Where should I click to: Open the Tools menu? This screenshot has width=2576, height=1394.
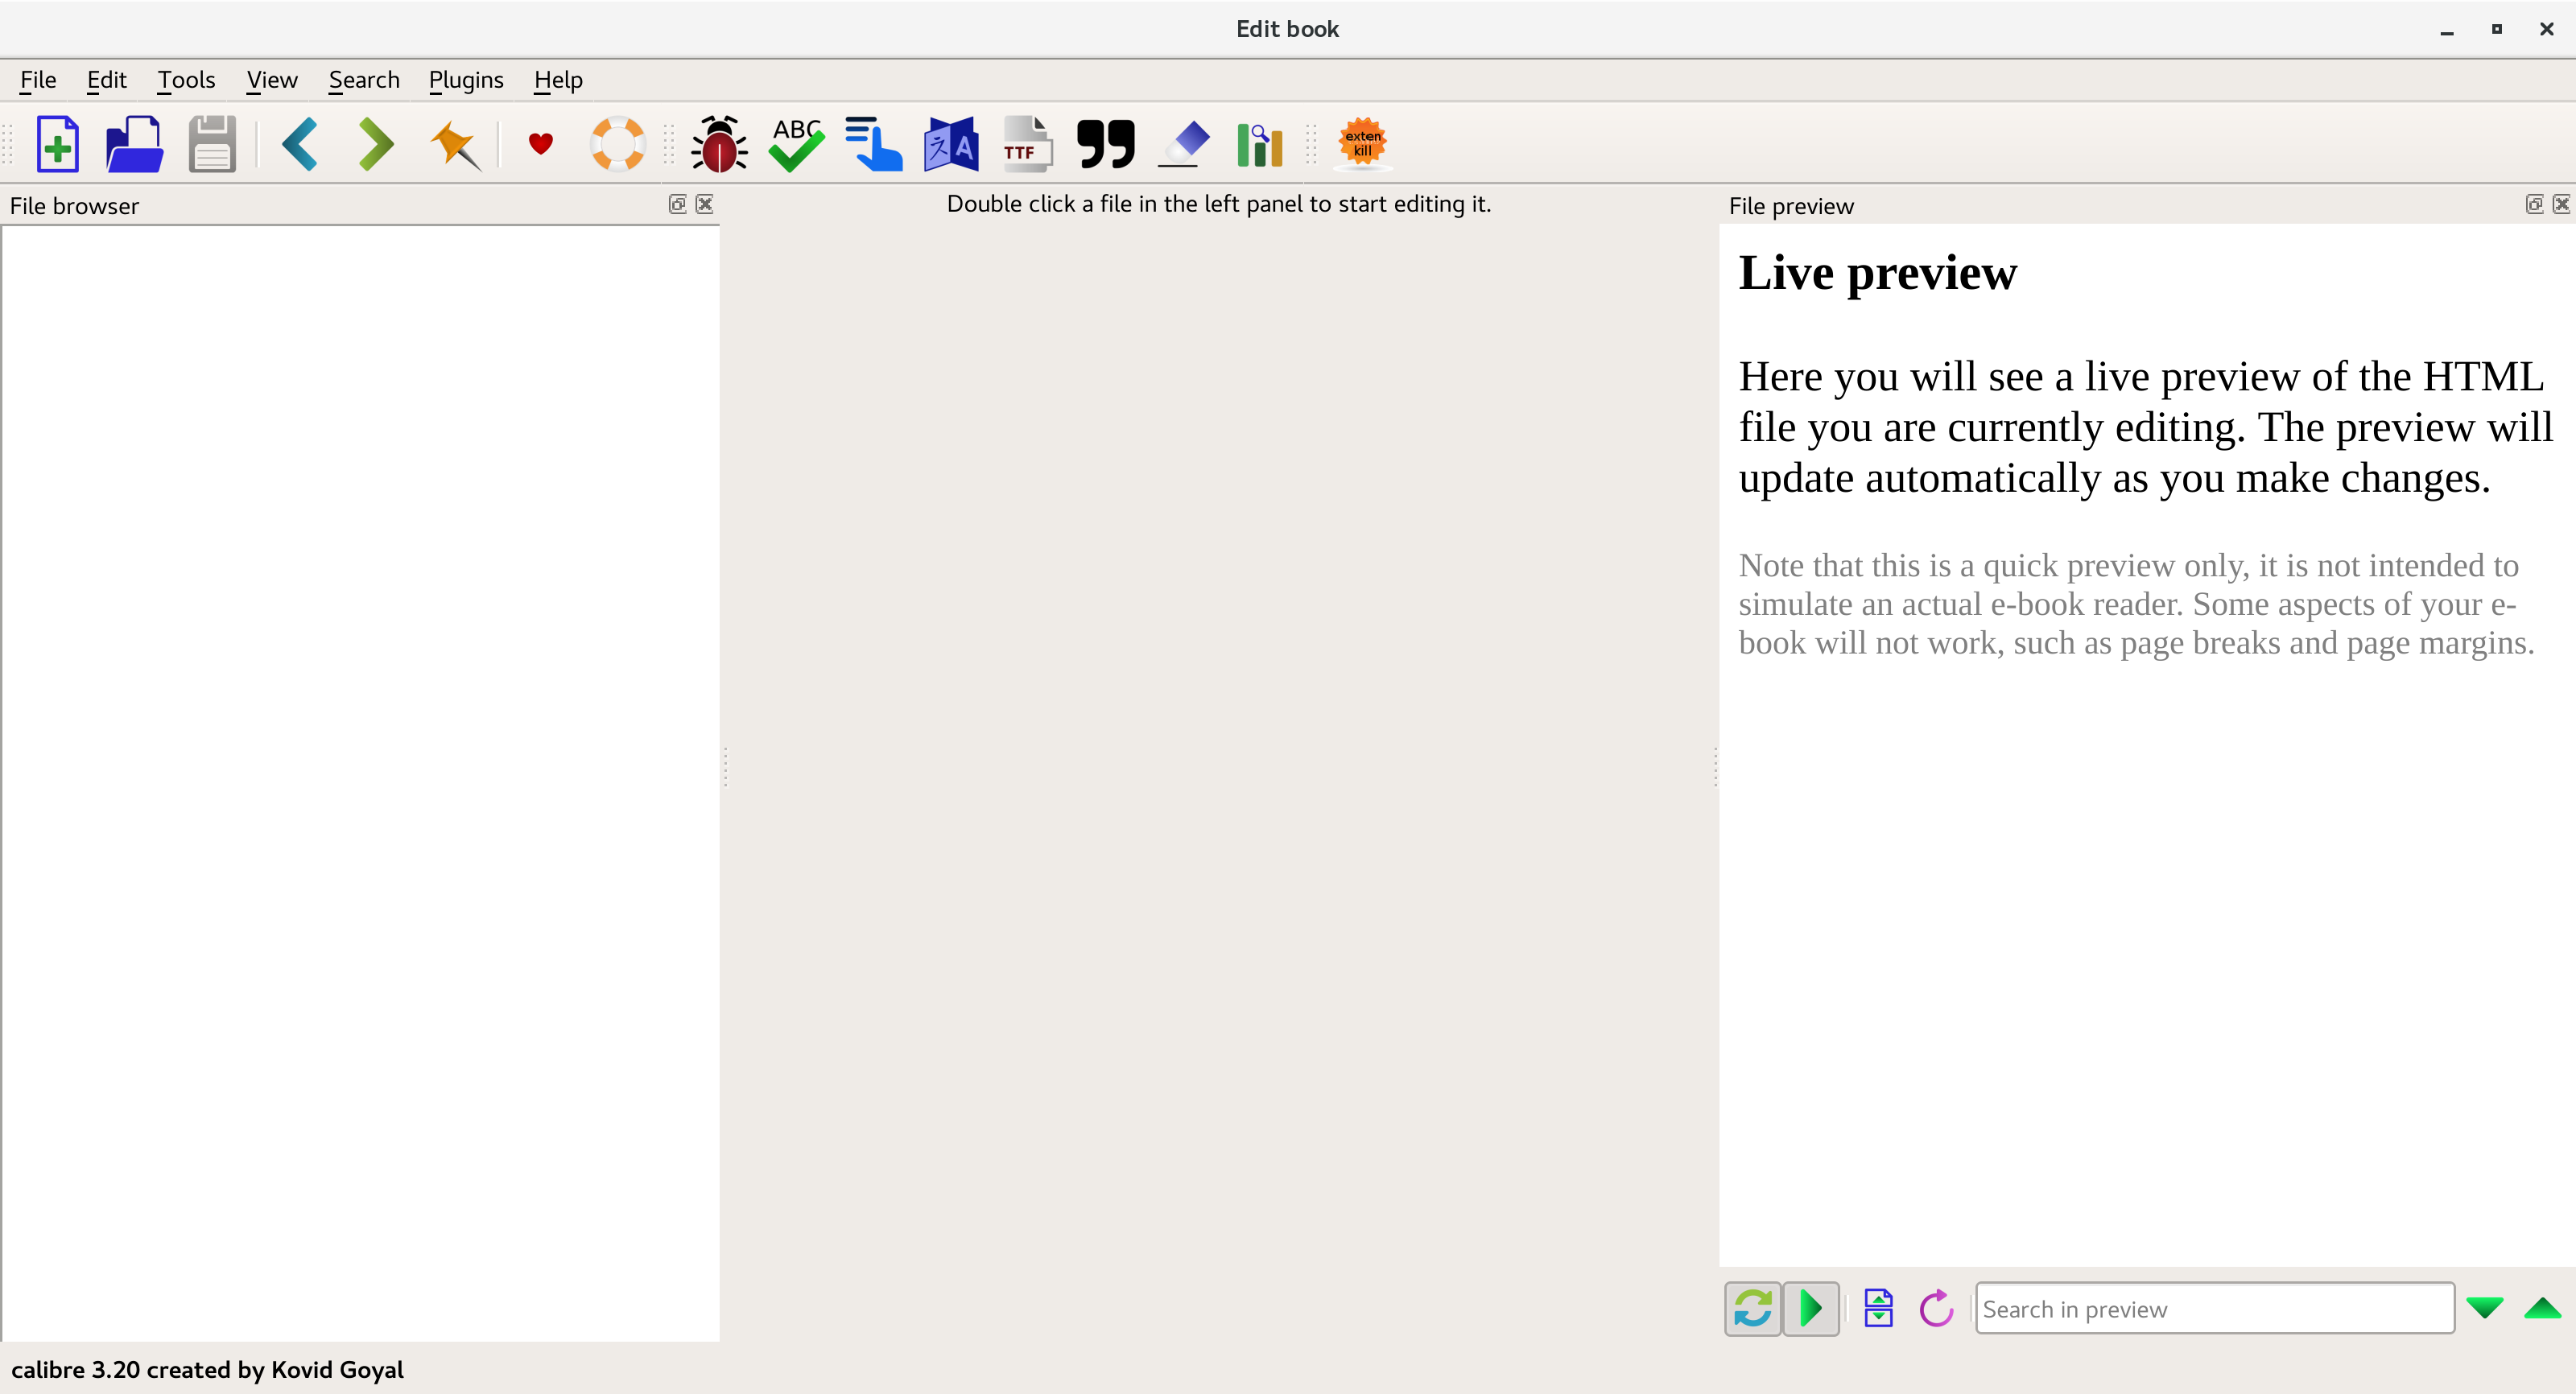(185, 80)
